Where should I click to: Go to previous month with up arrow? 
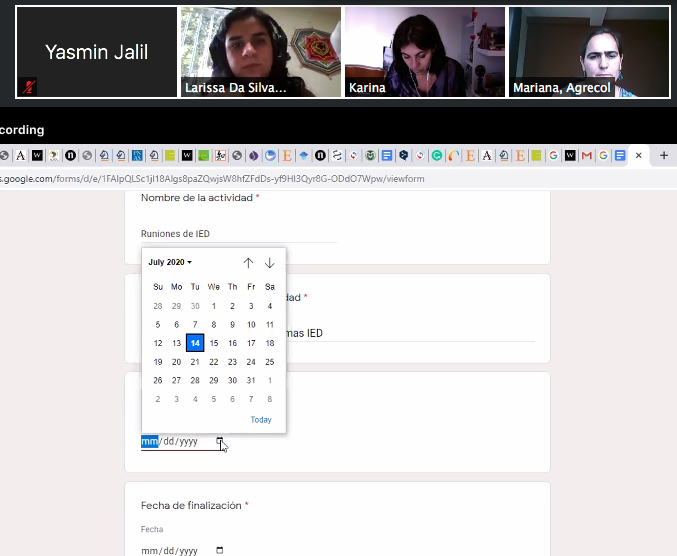(248, 263)
